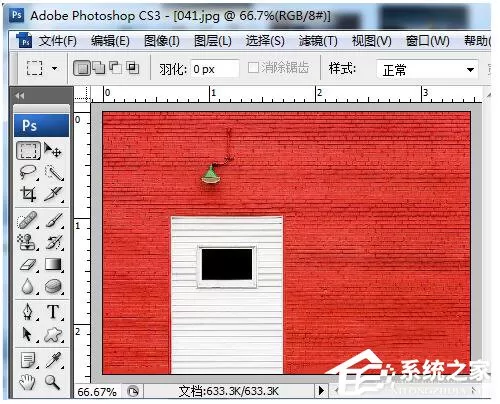
Task: Select the Eraser tool
Action: point(28,265)
